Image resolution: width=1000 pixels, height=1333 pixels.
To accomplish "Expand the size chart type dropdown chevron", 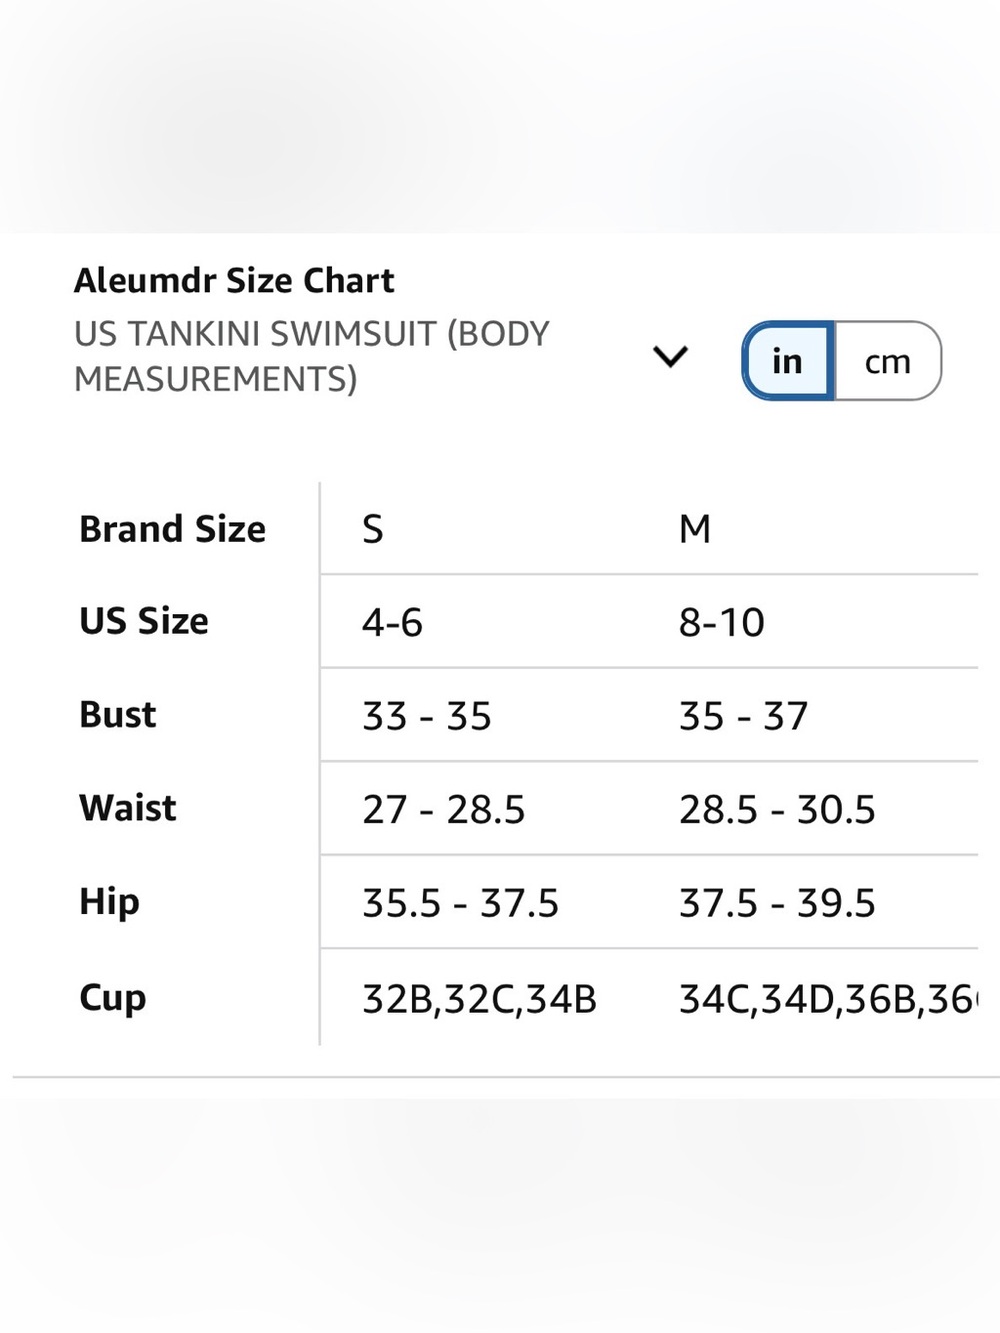I will coord(670,356).
